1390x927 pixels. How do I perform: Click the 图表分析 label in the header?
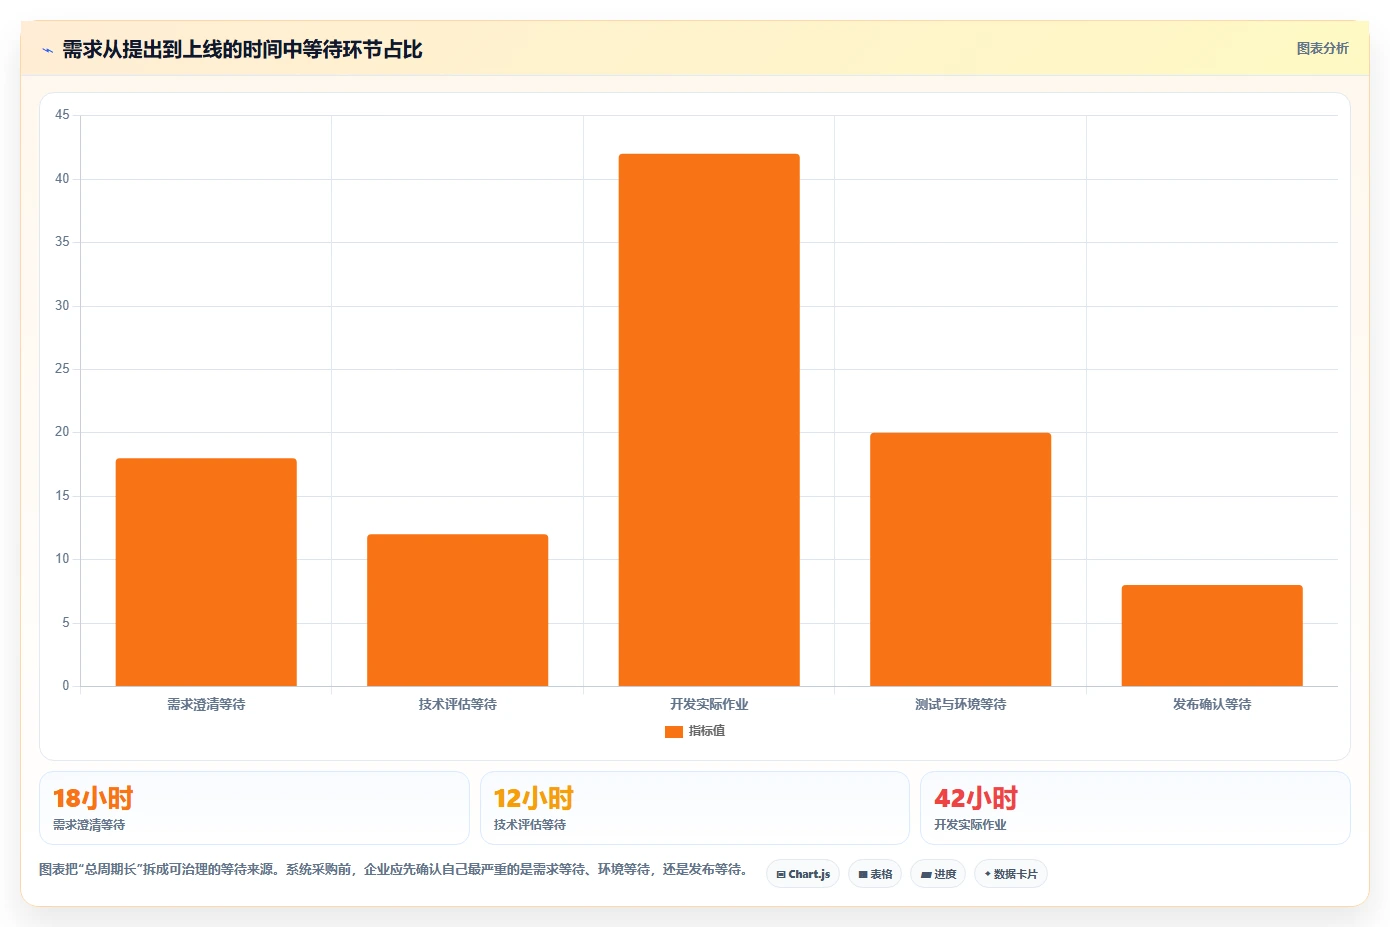click(1322, 48)
